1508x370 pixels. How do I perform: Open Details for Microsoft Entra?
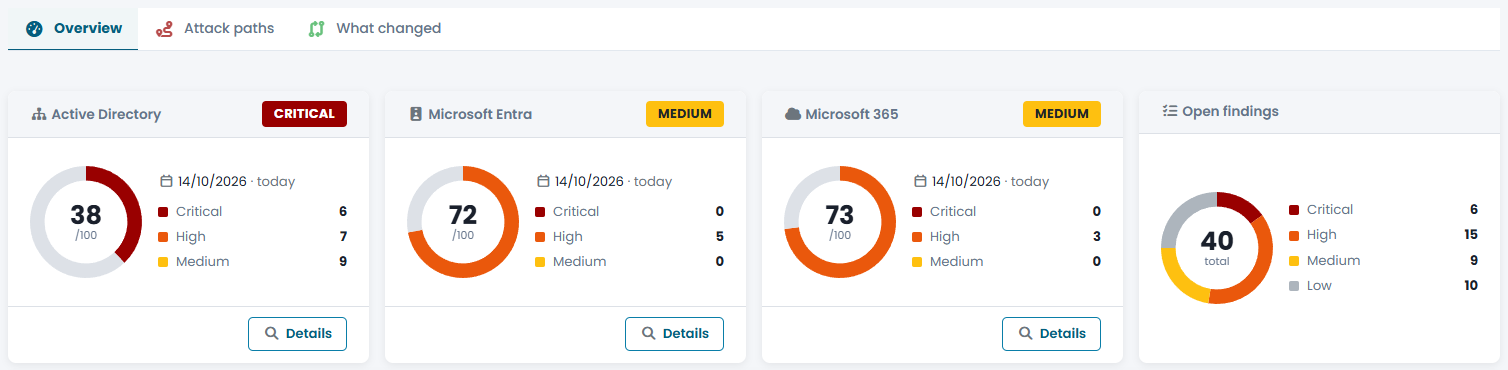(x=674, y=334)
